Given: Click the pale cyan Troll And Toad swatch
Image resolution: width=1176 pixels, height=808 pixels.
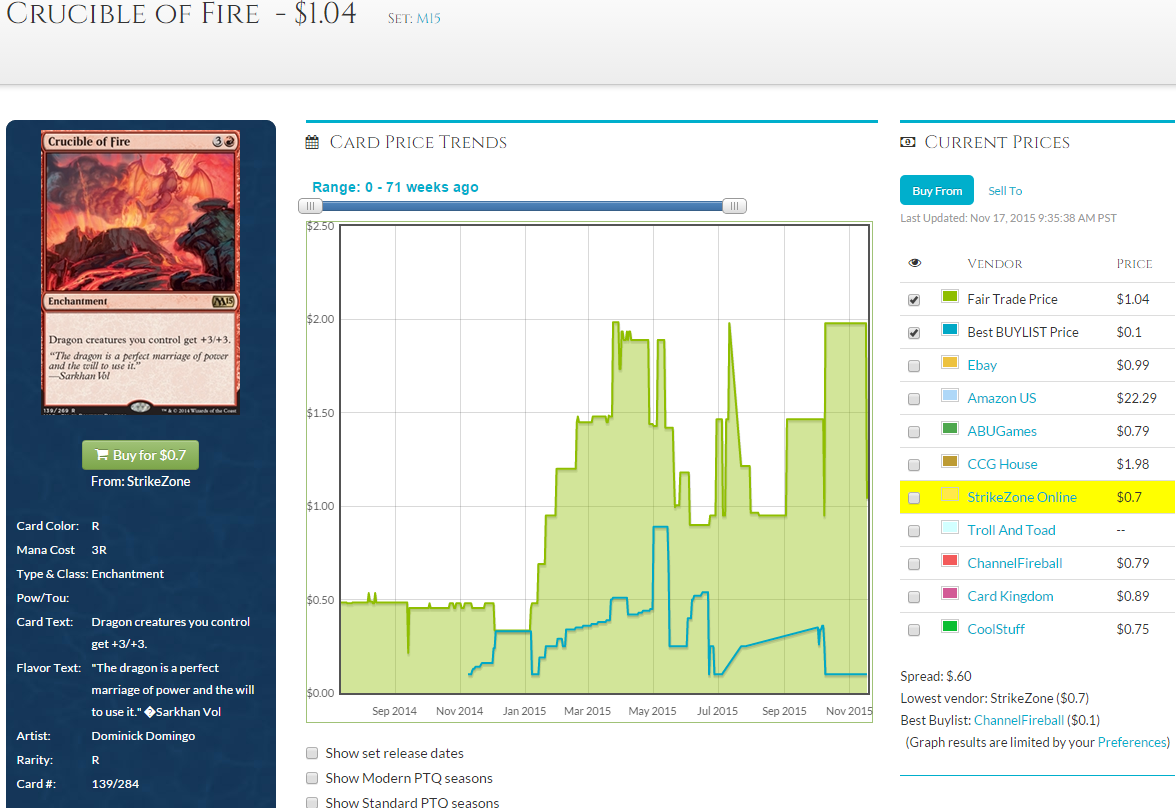Looking at the screenshot, I should (950, 527).
